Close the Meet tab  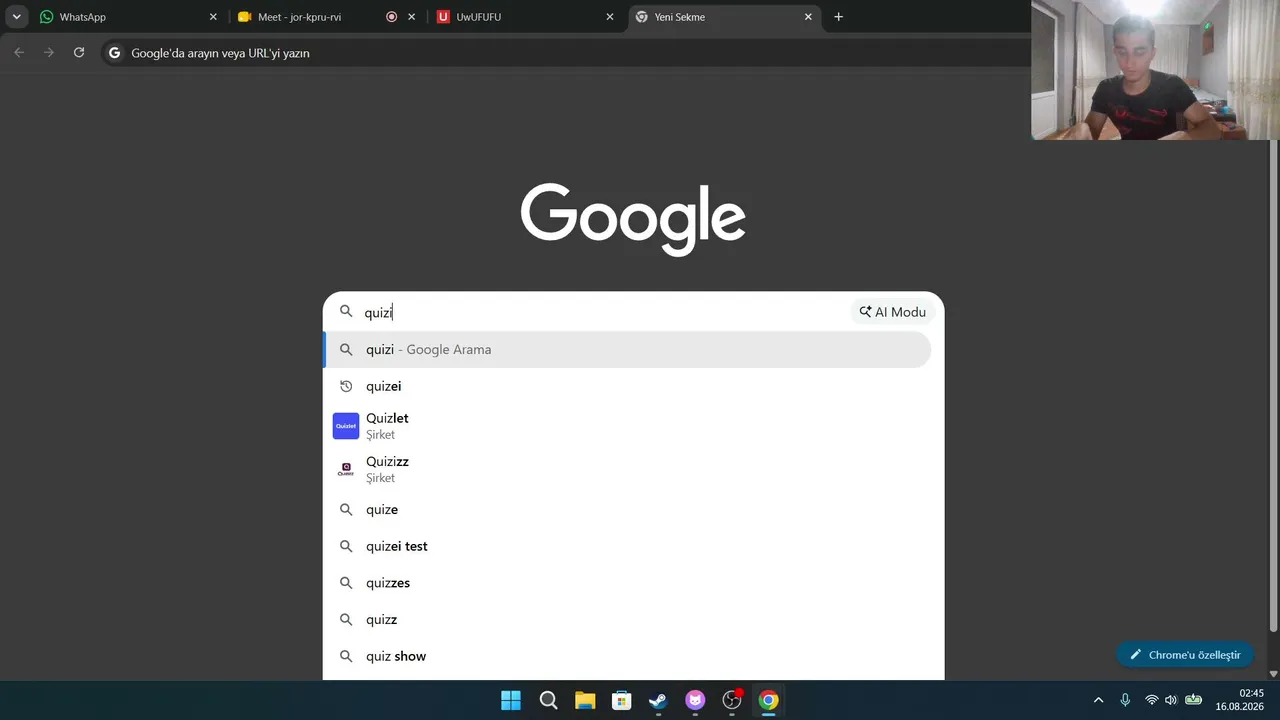411,17
